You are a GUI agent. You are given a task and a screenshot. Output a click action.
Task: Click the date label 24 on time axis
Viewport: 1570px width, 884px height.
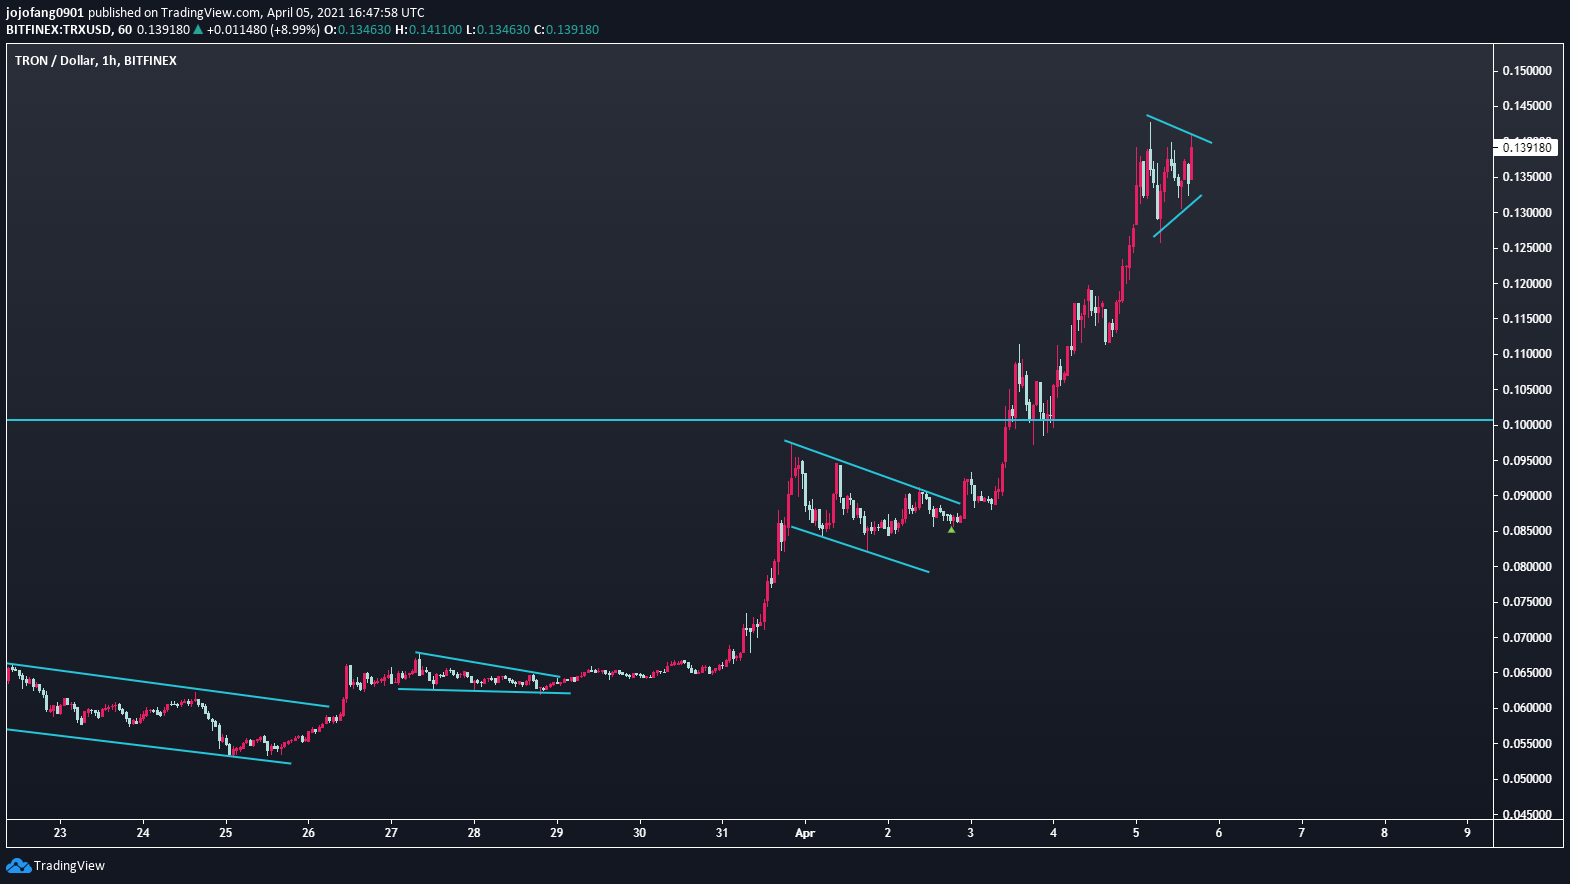(x=143, y=833)
